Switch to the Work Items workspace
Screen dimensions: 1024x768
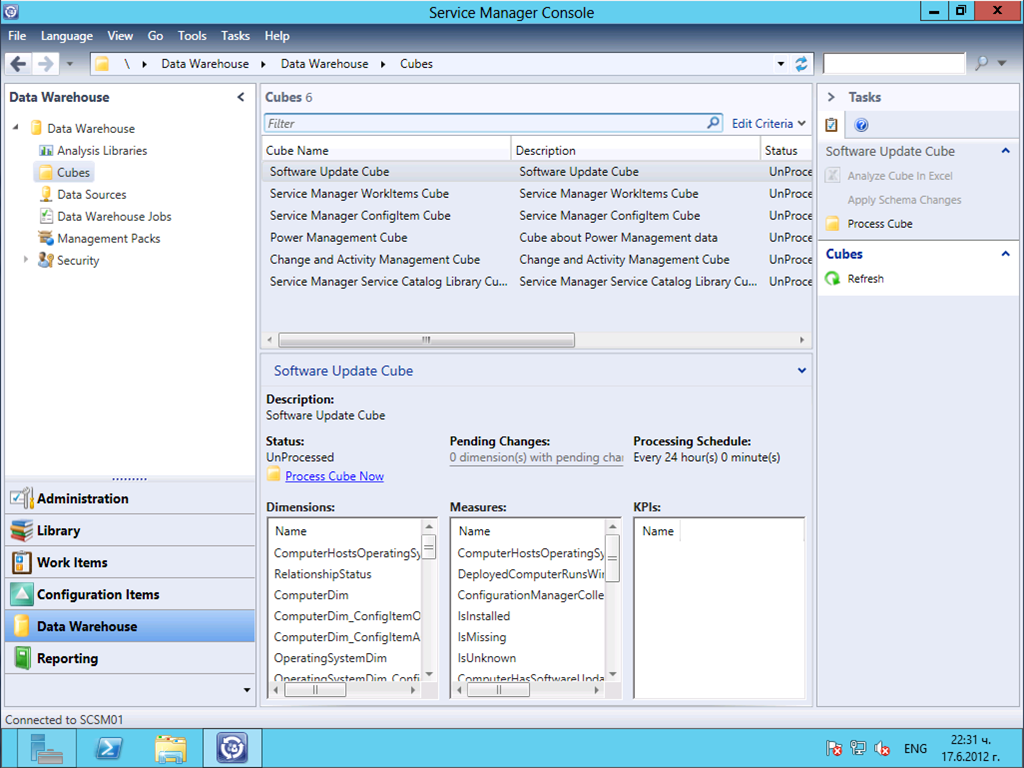click(x=72, y=562)
